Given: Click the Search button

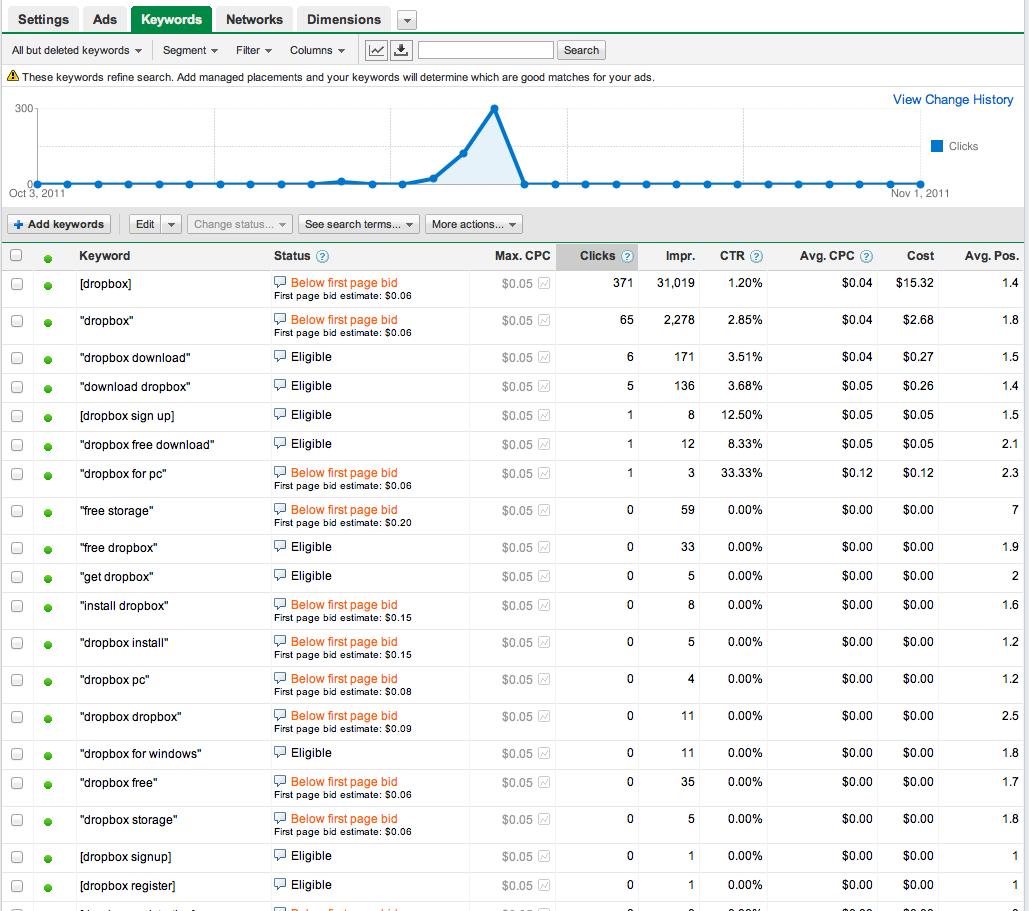Looking at the screenshot, I should [x=581, y=51].
